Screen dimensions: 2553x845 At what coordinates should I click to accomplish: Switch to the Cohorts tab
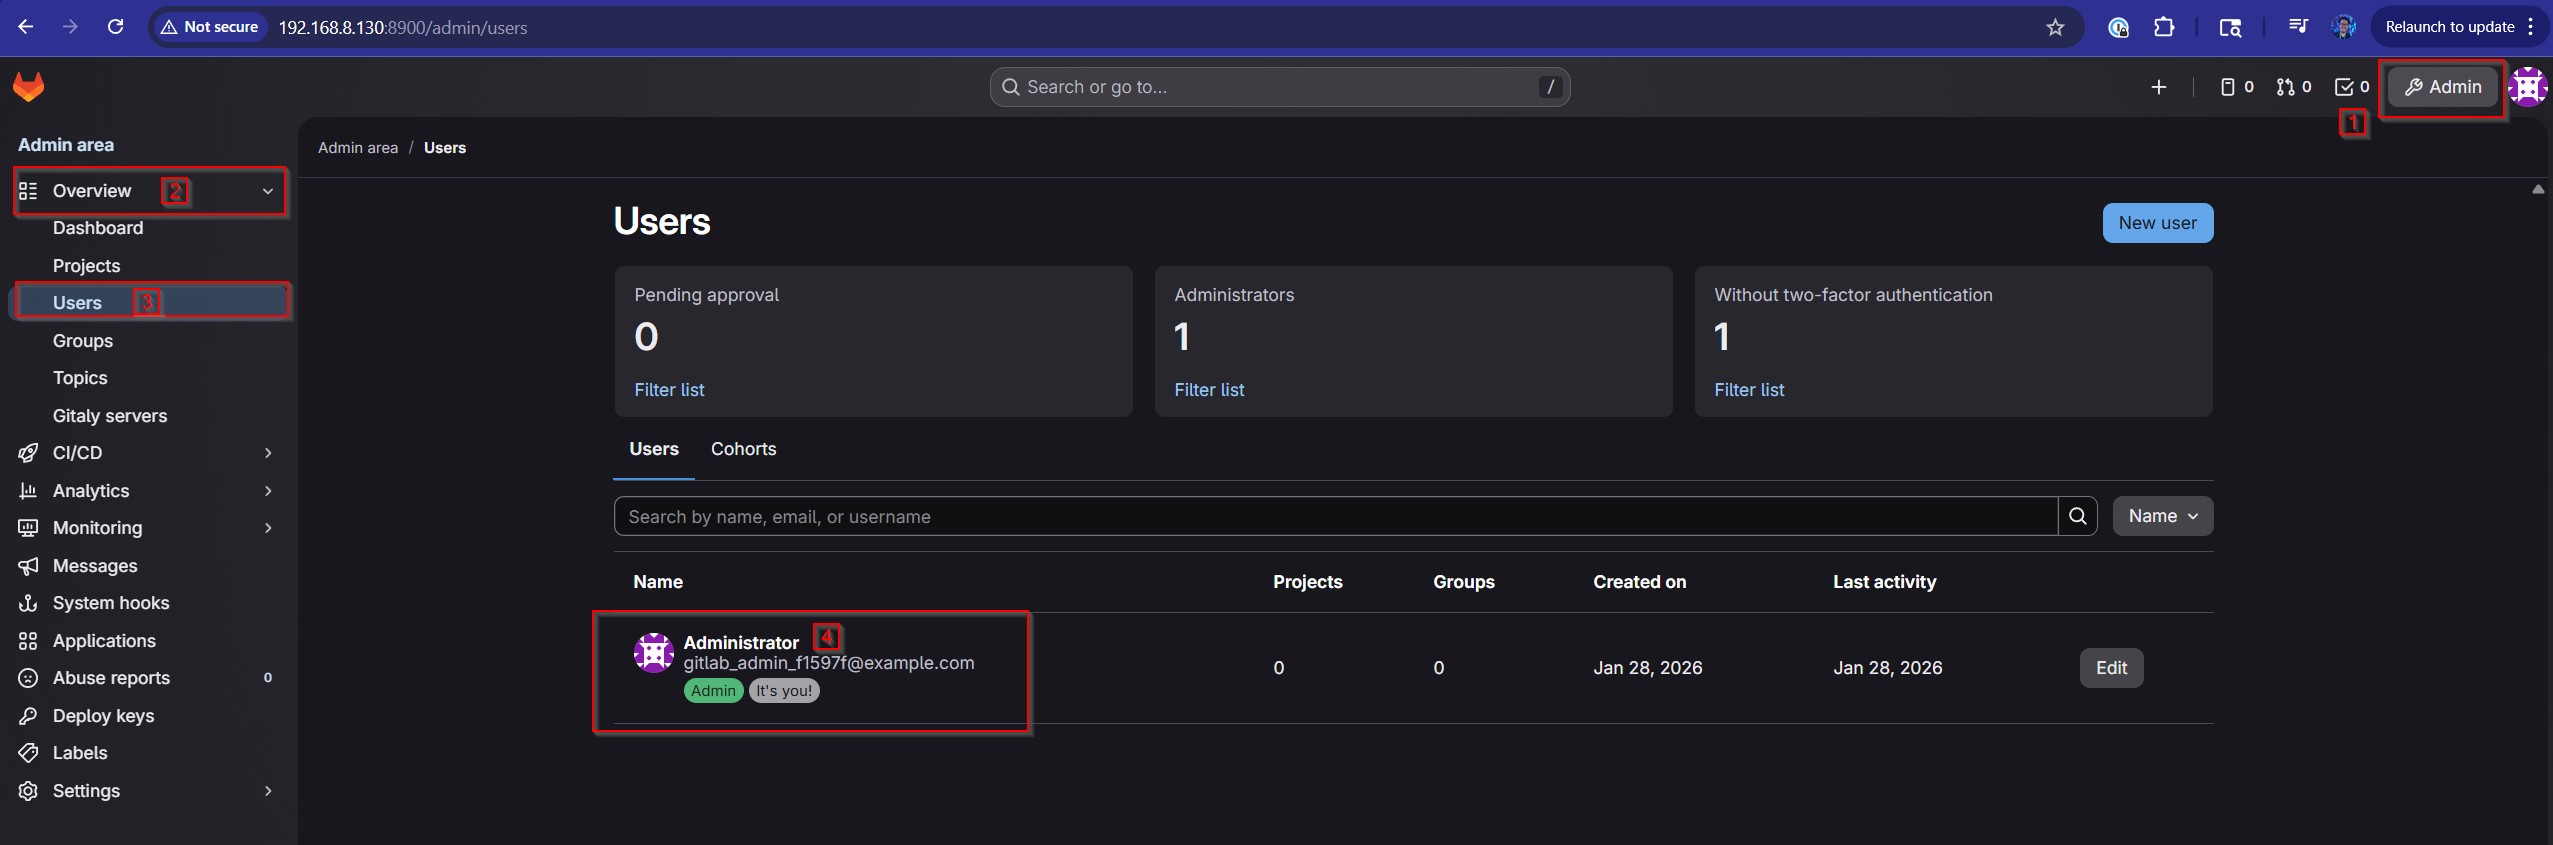pos(743,449)
